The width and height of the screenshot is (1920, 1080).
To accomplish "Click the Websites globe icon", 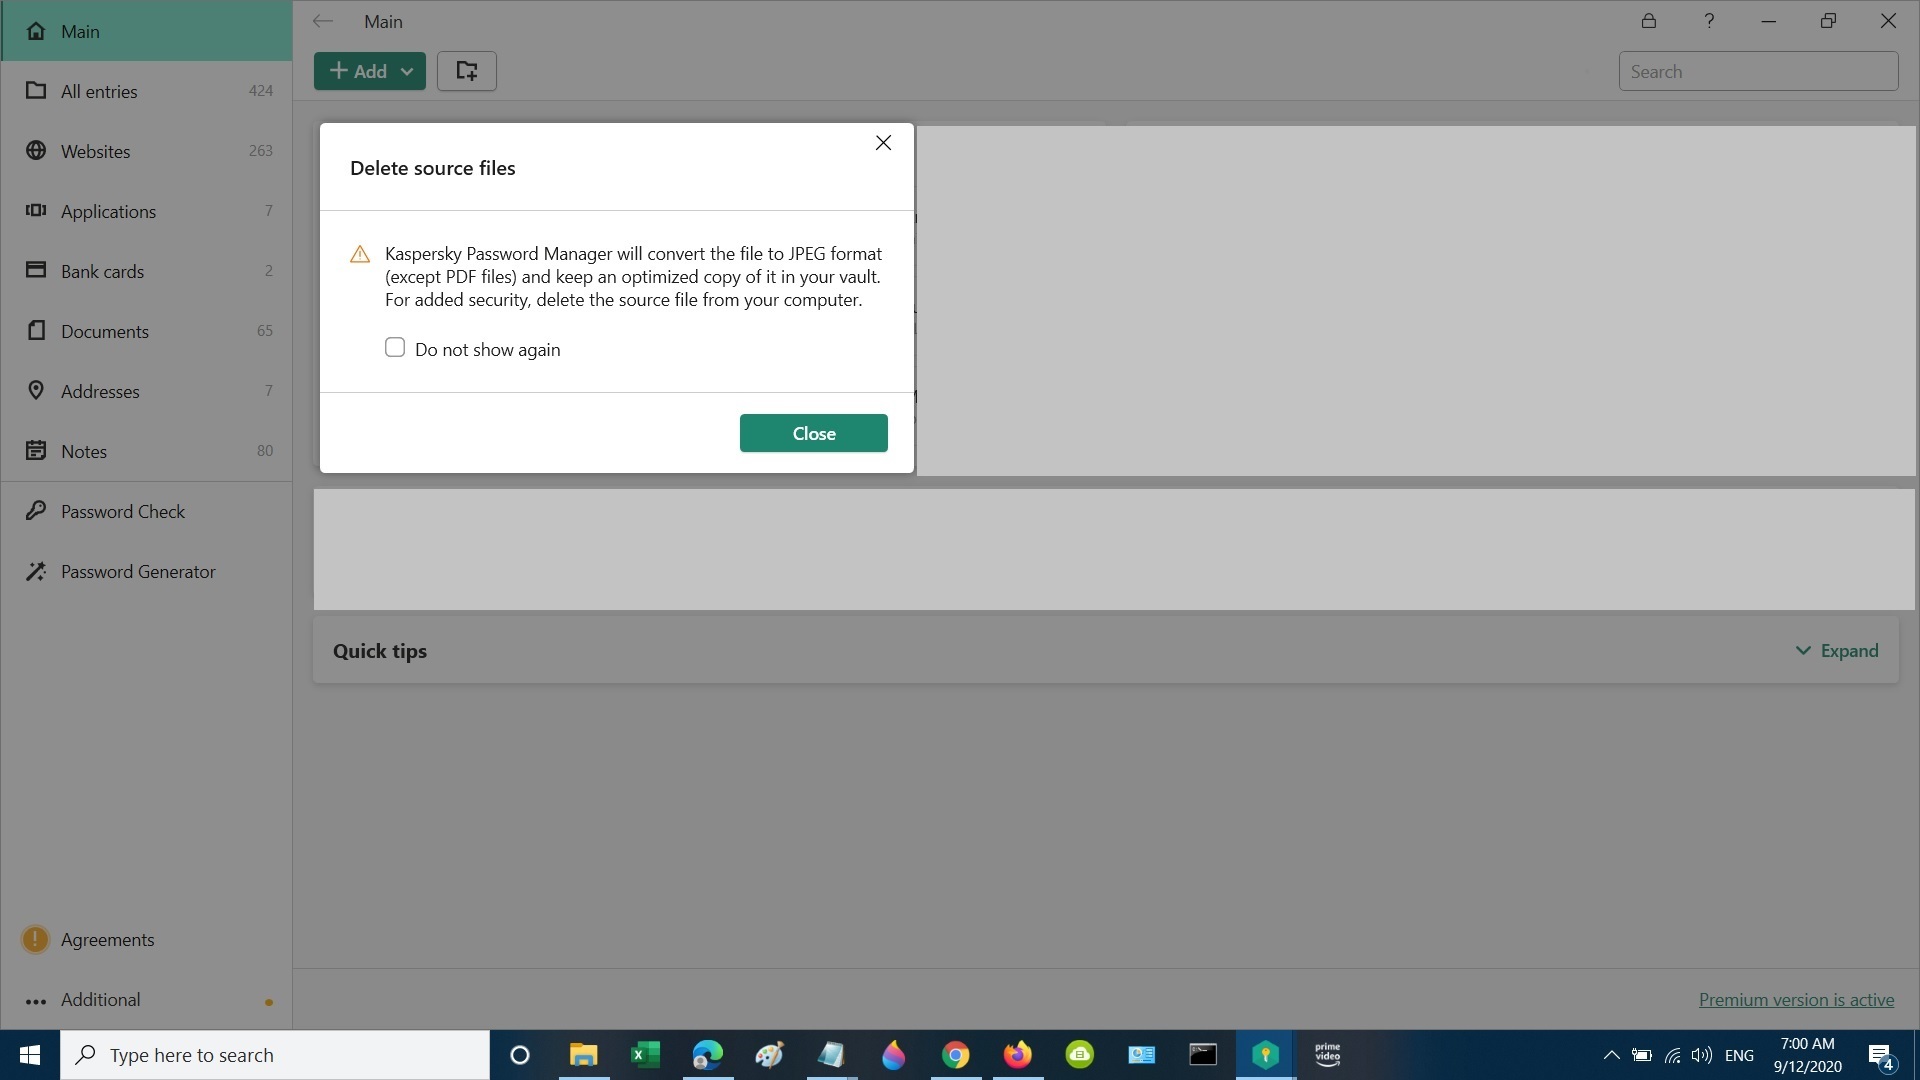I will click(36, 150).
